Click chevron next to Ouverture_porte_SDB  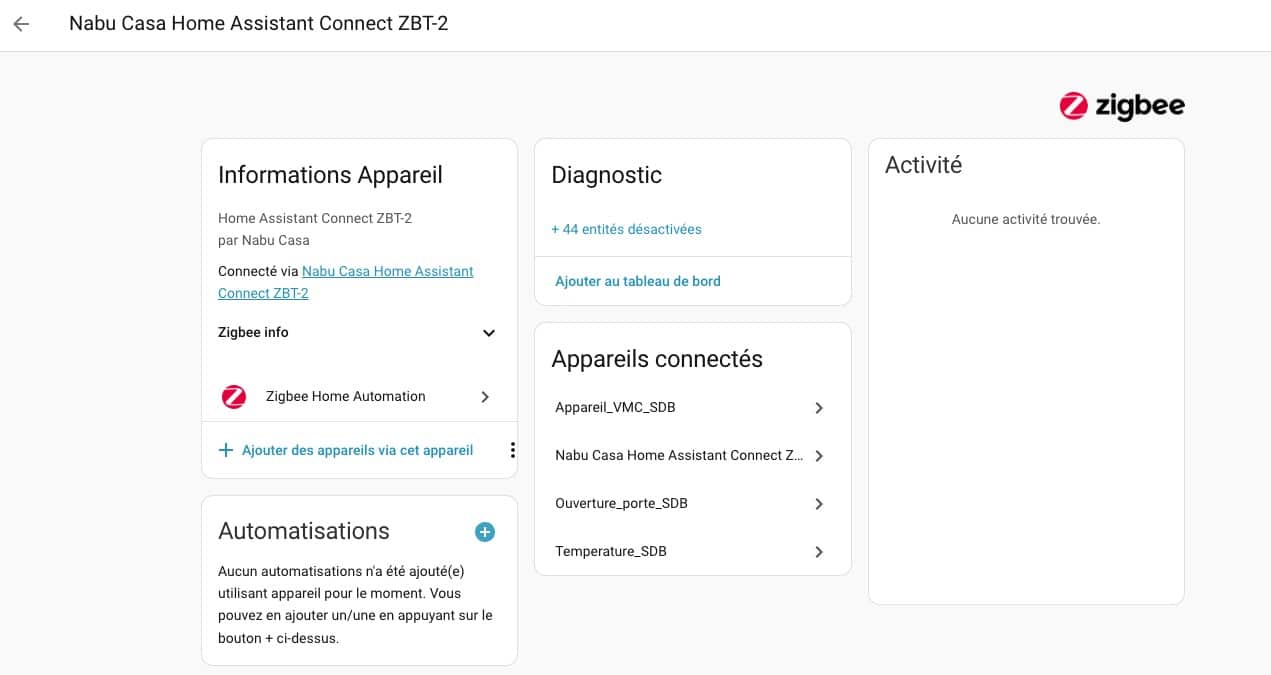click(x=819, y=504)
